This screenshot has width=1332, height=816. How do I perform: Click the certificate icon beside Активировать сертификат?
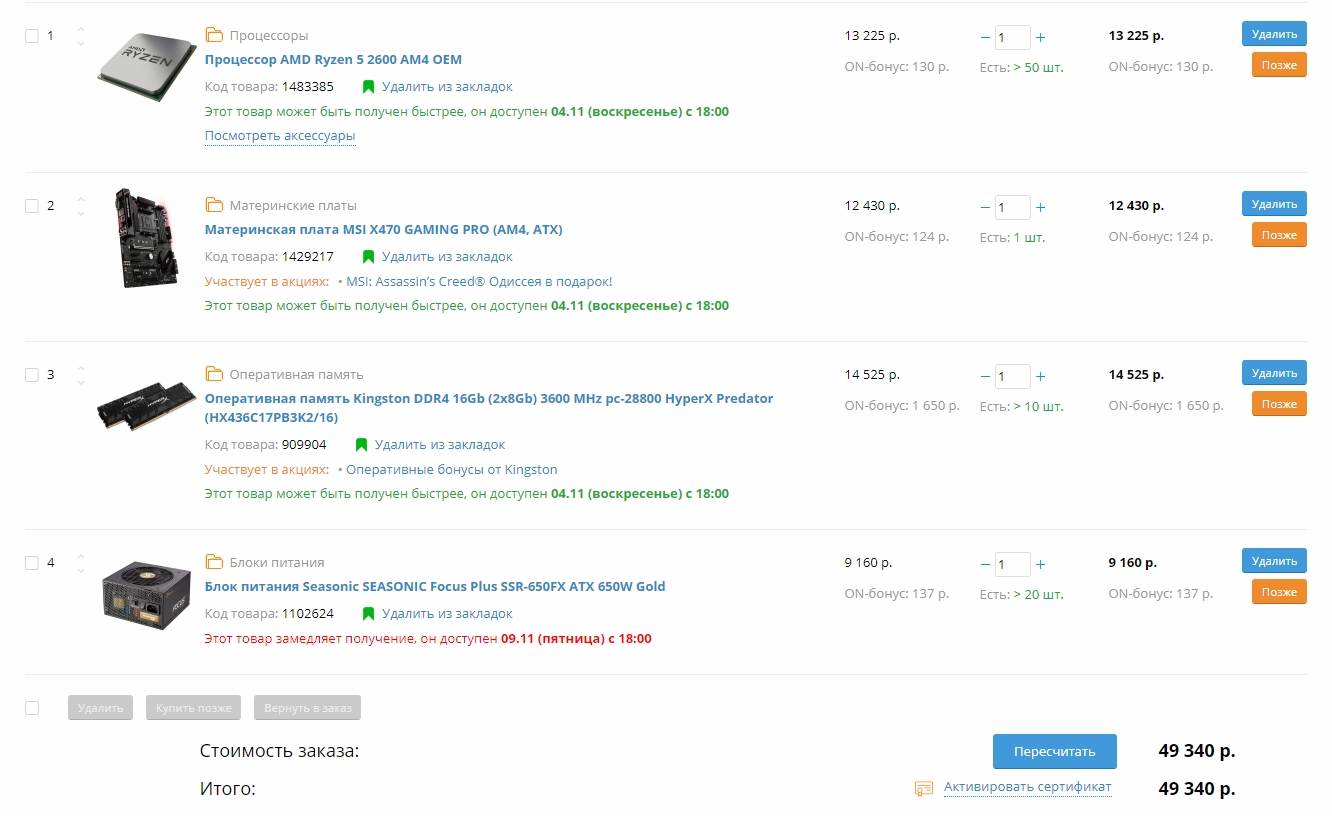pyautogui.click(x=924, y=789)
